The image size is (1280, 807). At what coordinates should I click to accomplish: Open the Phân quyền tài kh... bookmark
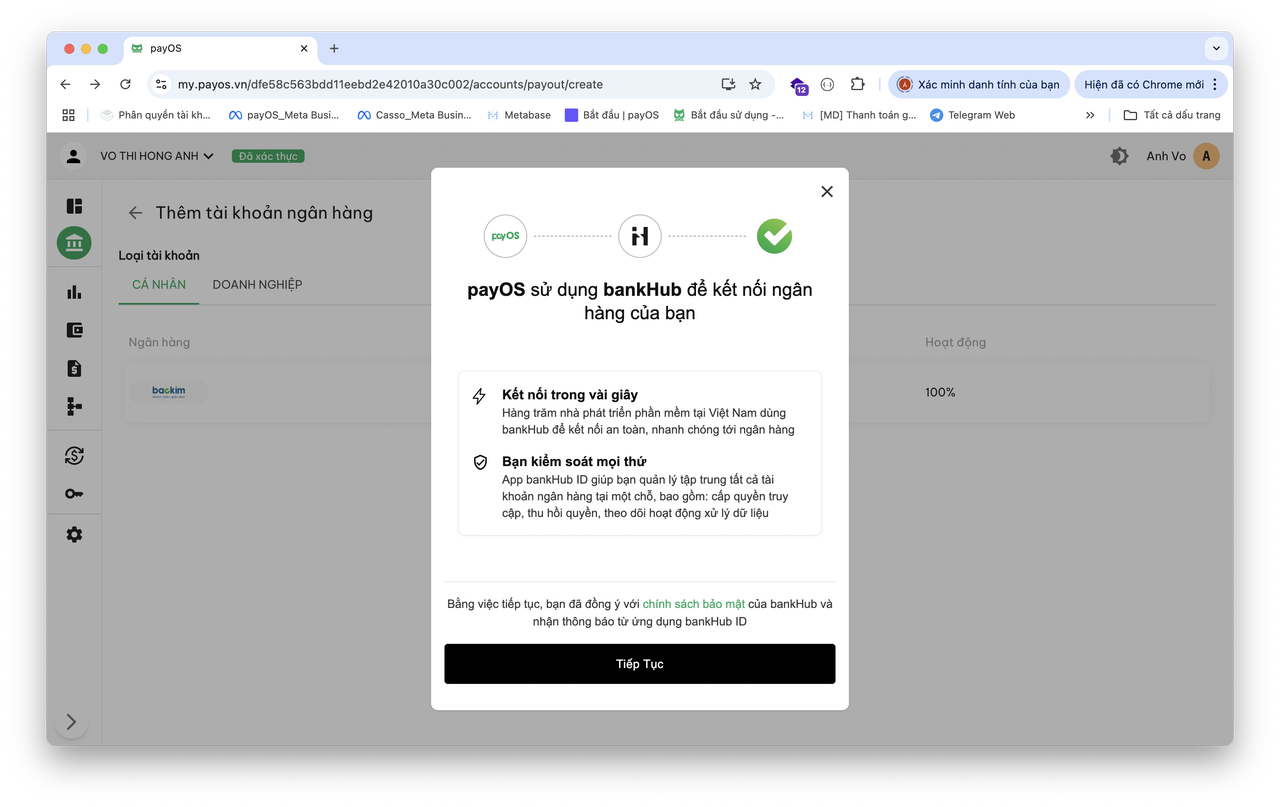pos(156,115)
